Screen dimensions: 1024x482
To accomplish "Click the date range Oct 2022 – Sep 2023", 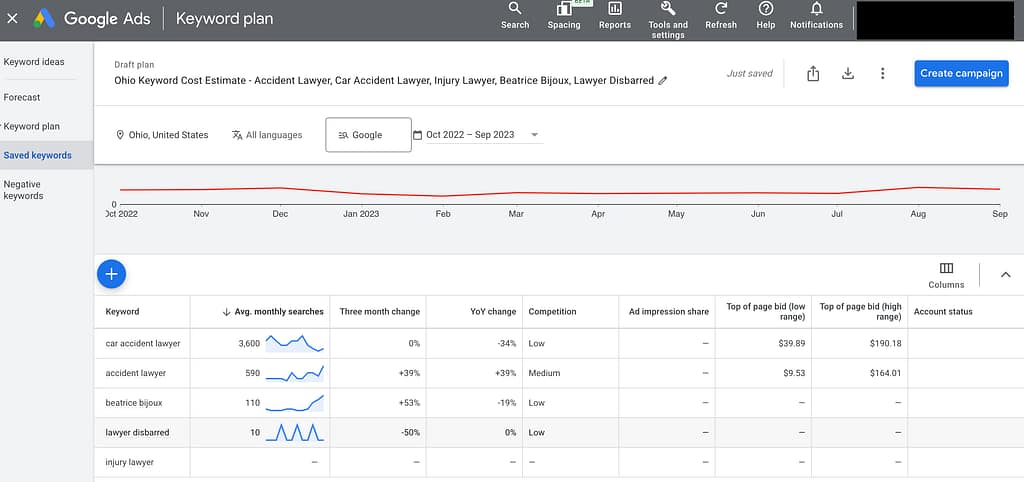I will coord(470,135).
